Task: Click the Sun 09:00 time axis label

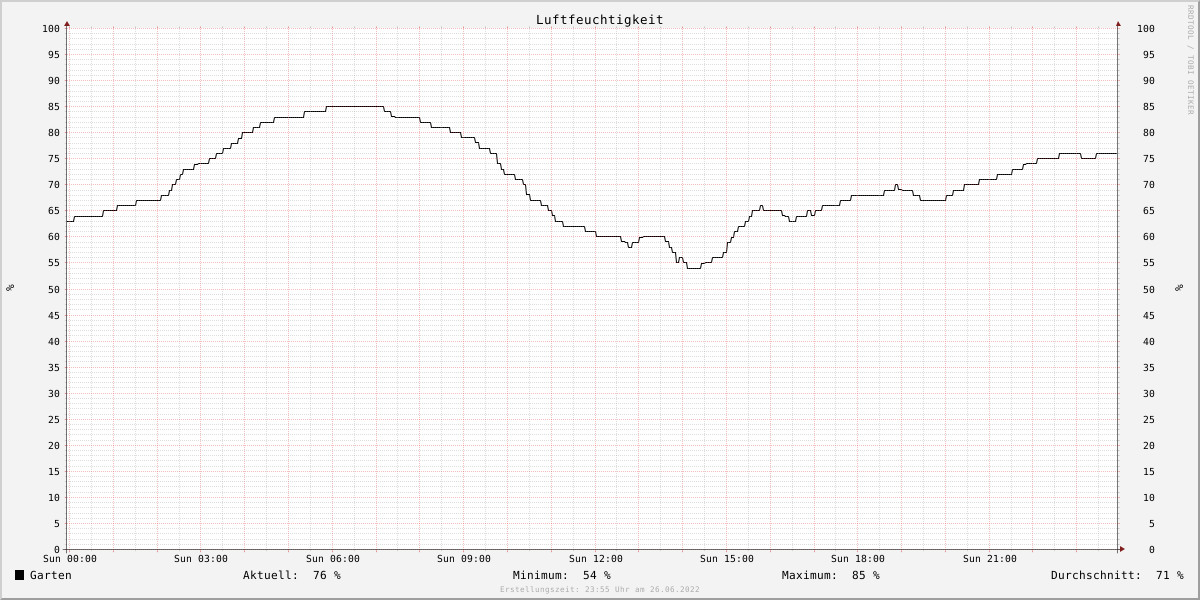Action: 464,559
